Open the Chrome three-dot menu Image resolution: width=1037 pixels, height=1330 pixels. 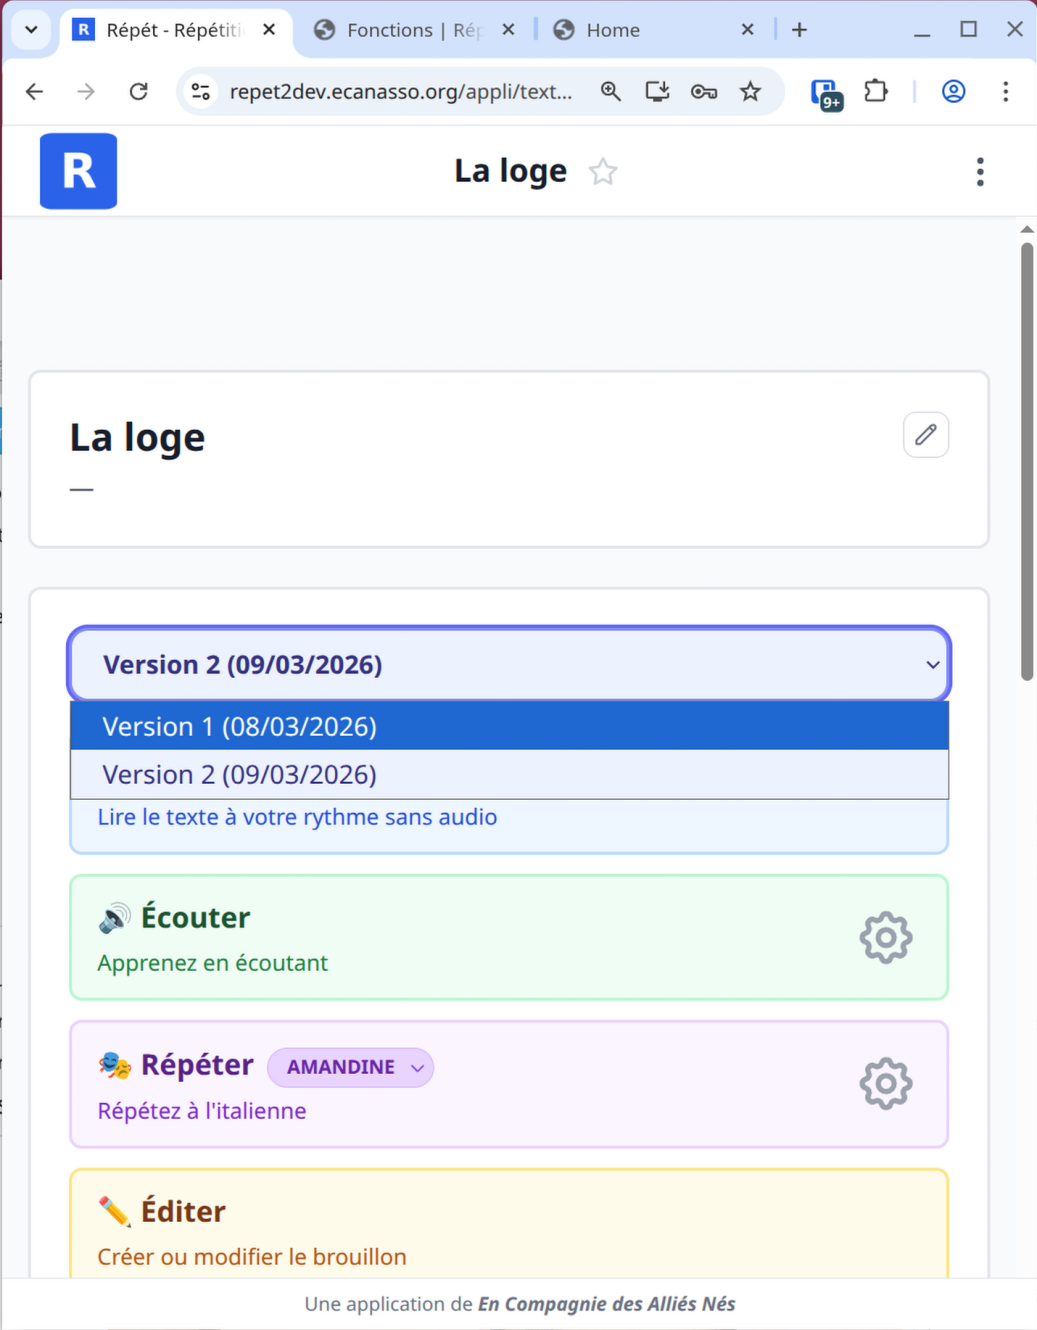(1006, 92)
